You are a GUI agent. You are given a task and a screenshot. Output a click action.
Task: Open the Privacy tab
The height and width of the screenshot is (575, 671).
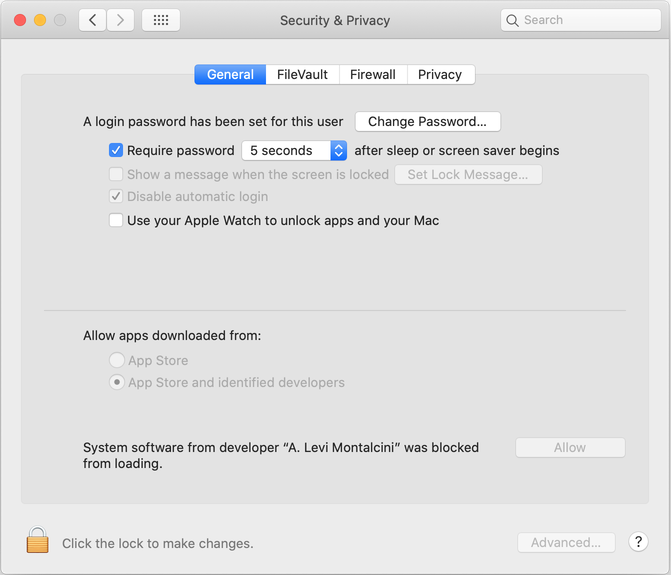tap(440, 74)
